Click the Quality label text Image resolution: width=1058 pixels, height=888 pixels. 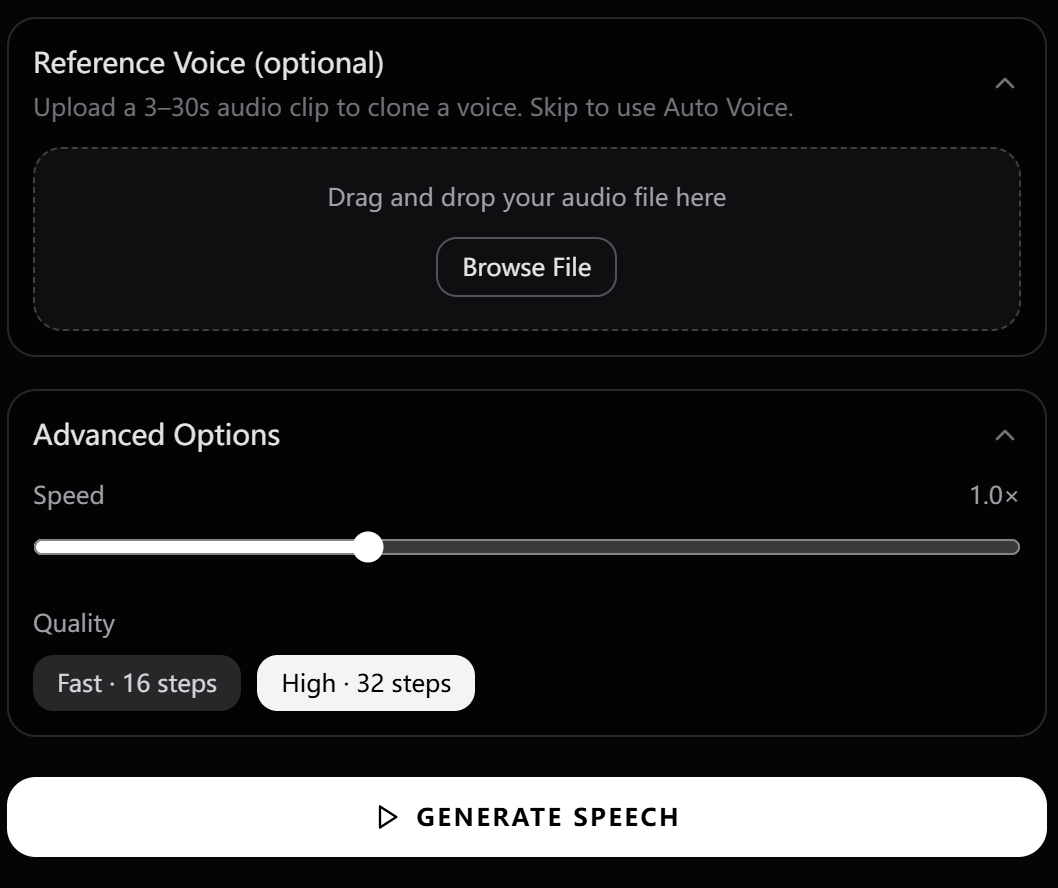[x=75, y=623]
